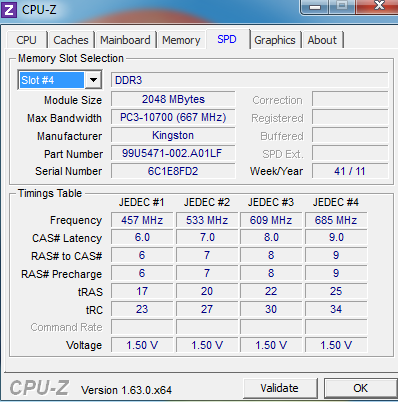Click the 609 MHz frequency cell
Screen dimensions: 398x402
[x=271, y=220]
